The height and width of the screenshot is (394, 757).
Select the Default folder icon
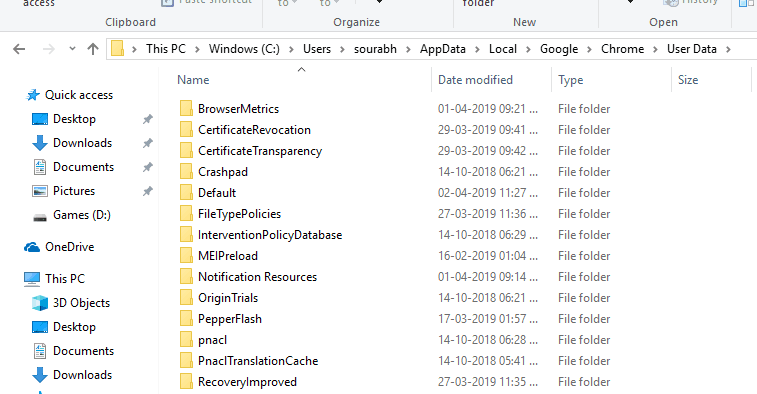tap(186, 193)
